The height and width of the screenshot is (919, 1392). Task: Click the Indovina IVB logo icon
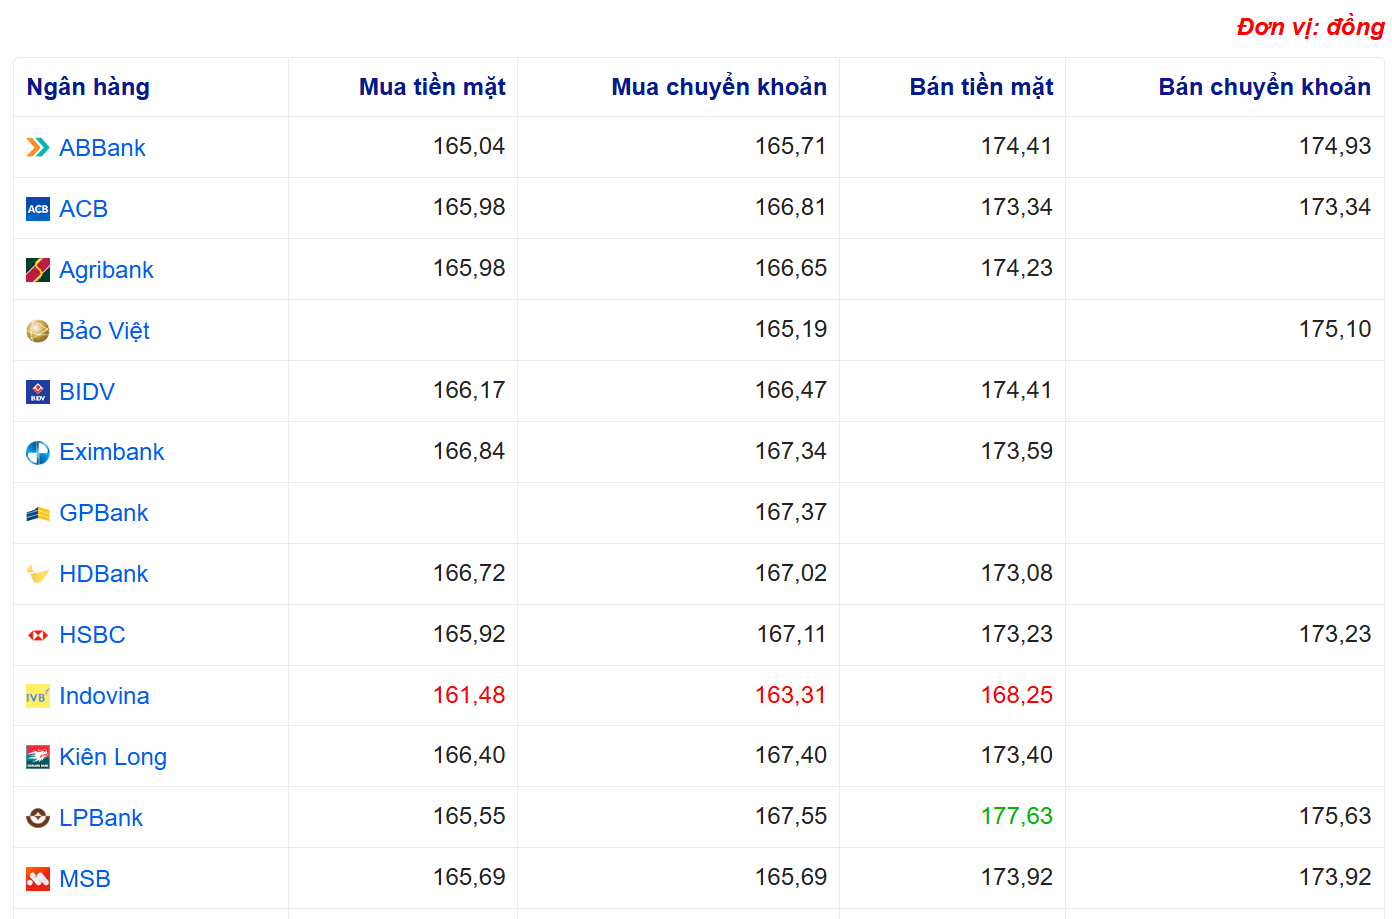pyautogui.click(x=38, y=696)
